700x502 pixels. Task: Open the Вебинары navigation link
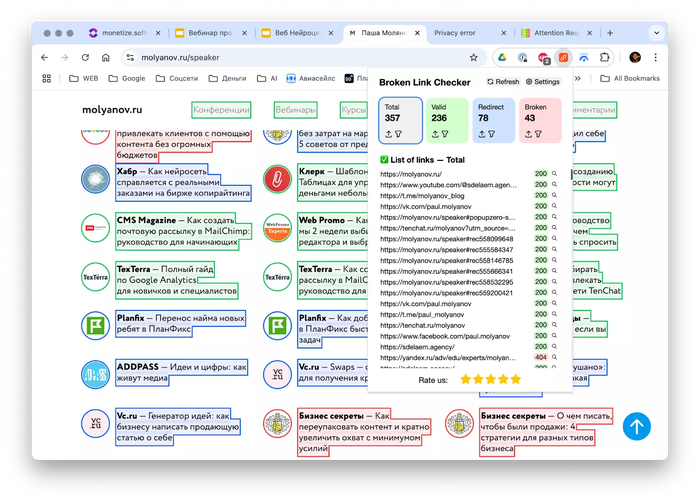coord(296,110)
